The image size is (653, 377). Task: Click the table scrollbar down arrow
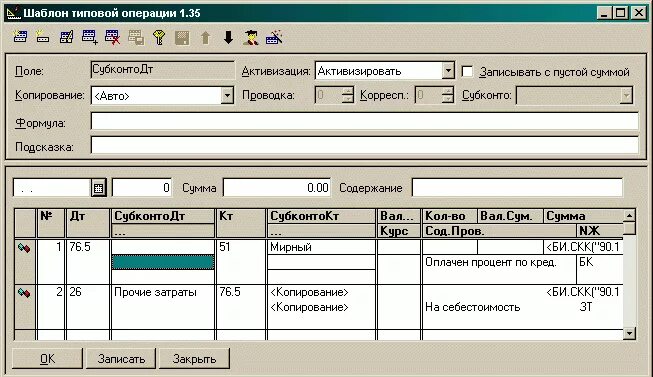coord(629,333)
